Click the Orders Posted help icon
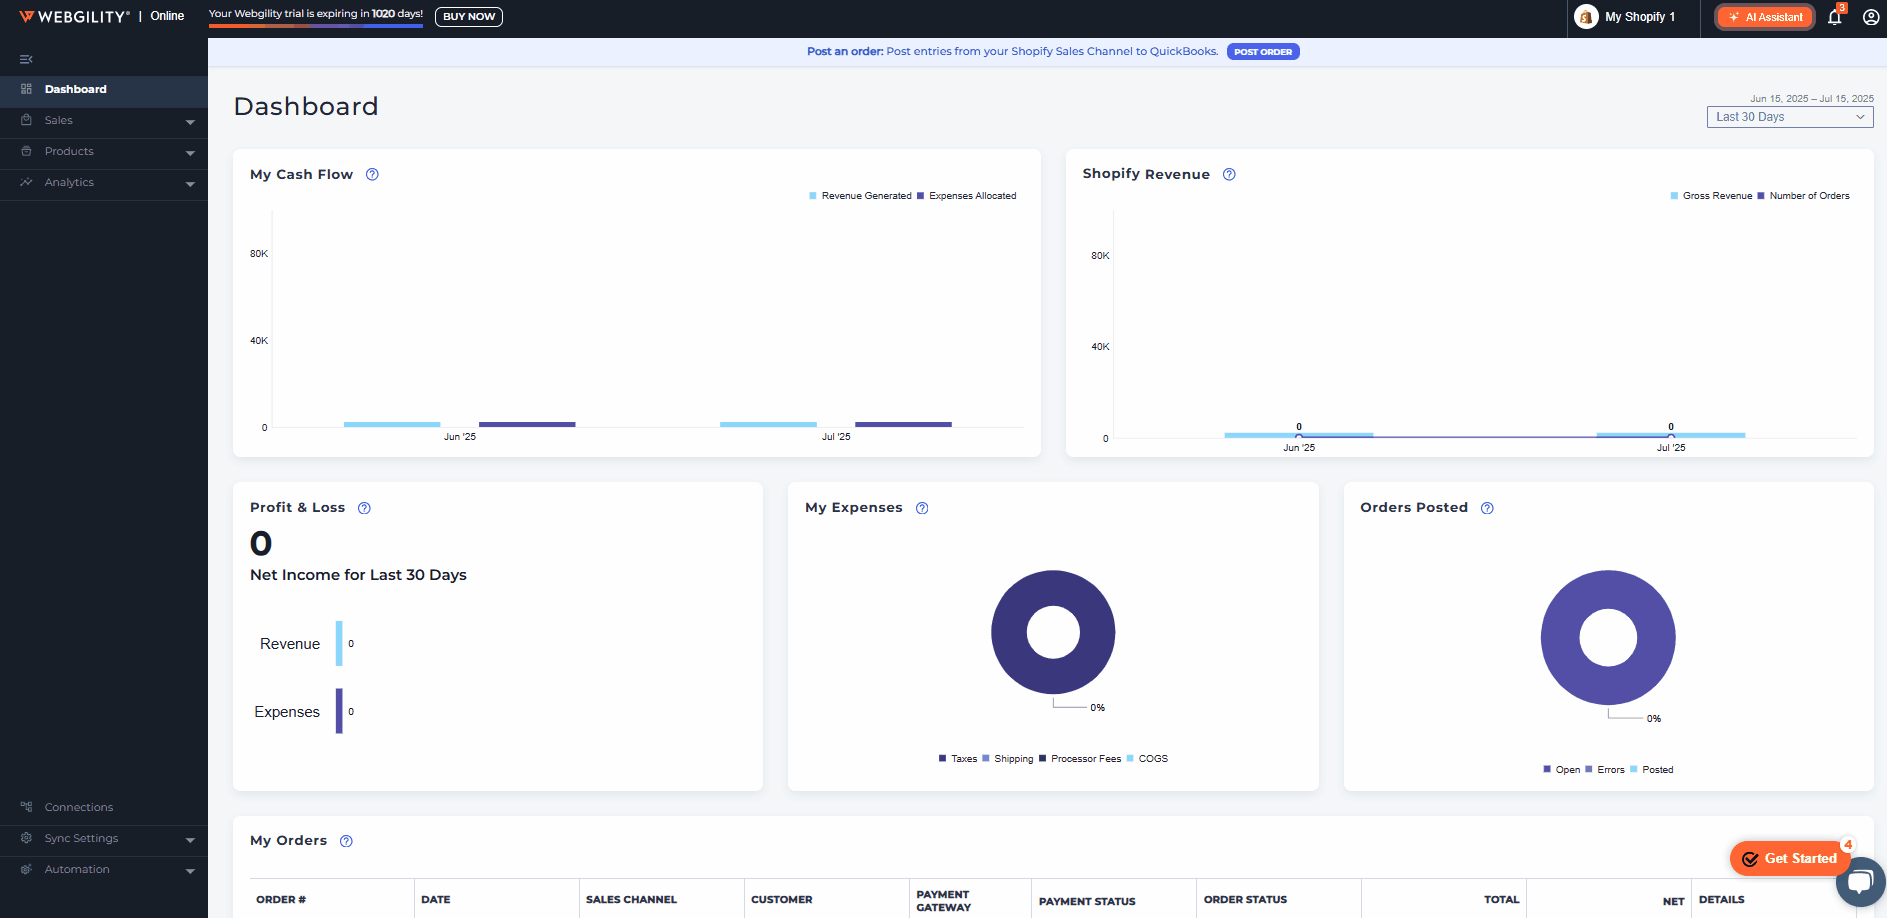Viewport: 1887px width, 918px height. tap(1487, 508)
